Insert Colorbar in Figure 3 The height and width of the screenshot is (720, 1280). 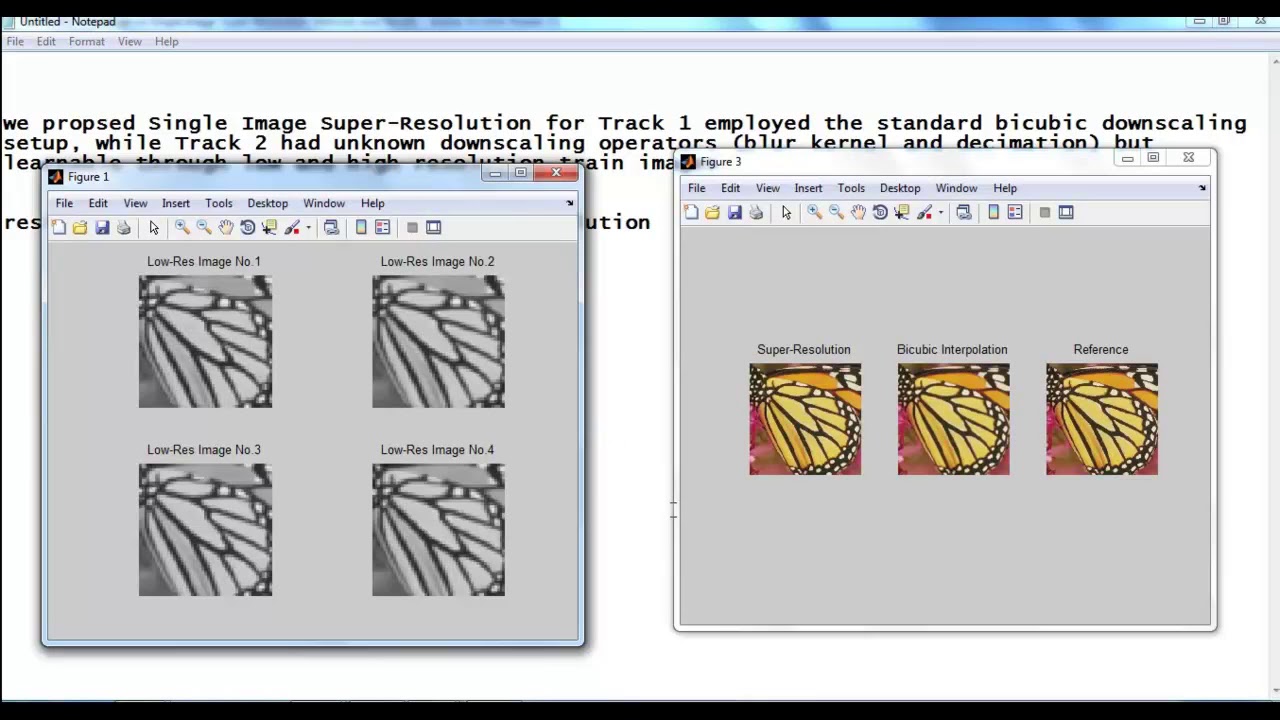click(993, 212)
